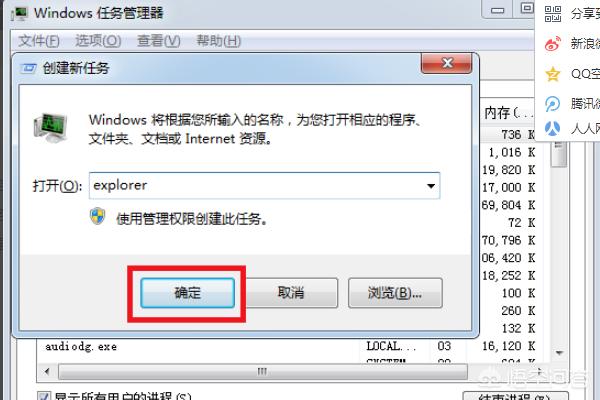Click the horizontal scrollbar thumb
Screen dimensions: 600x400
pos(262,371)
